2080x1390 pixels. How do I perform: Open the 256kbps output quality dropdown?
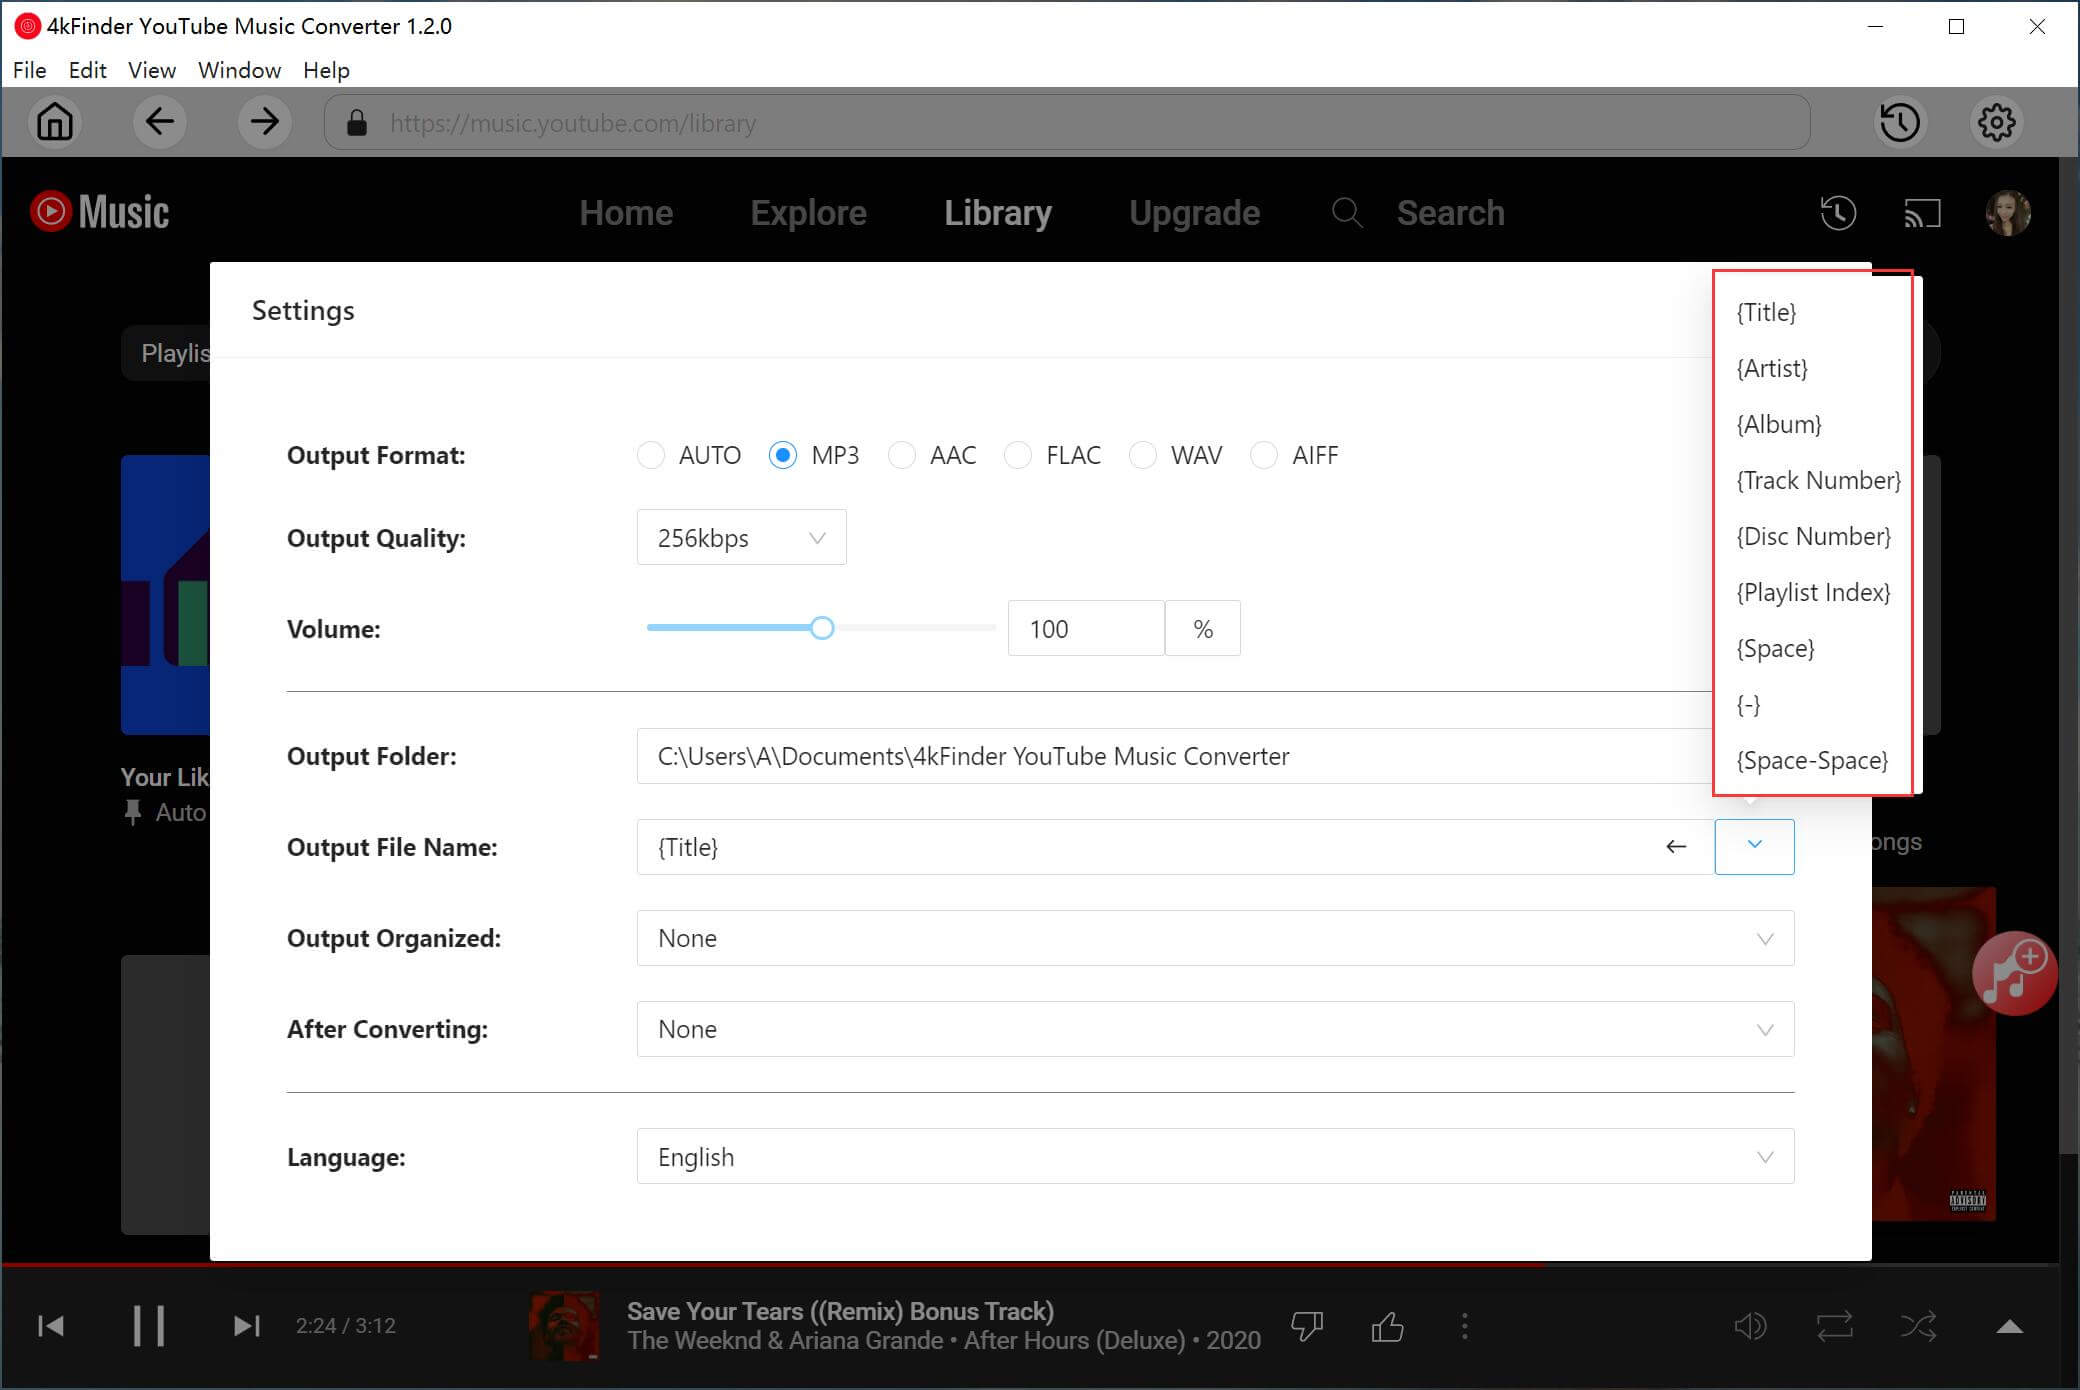click(741, 538)
